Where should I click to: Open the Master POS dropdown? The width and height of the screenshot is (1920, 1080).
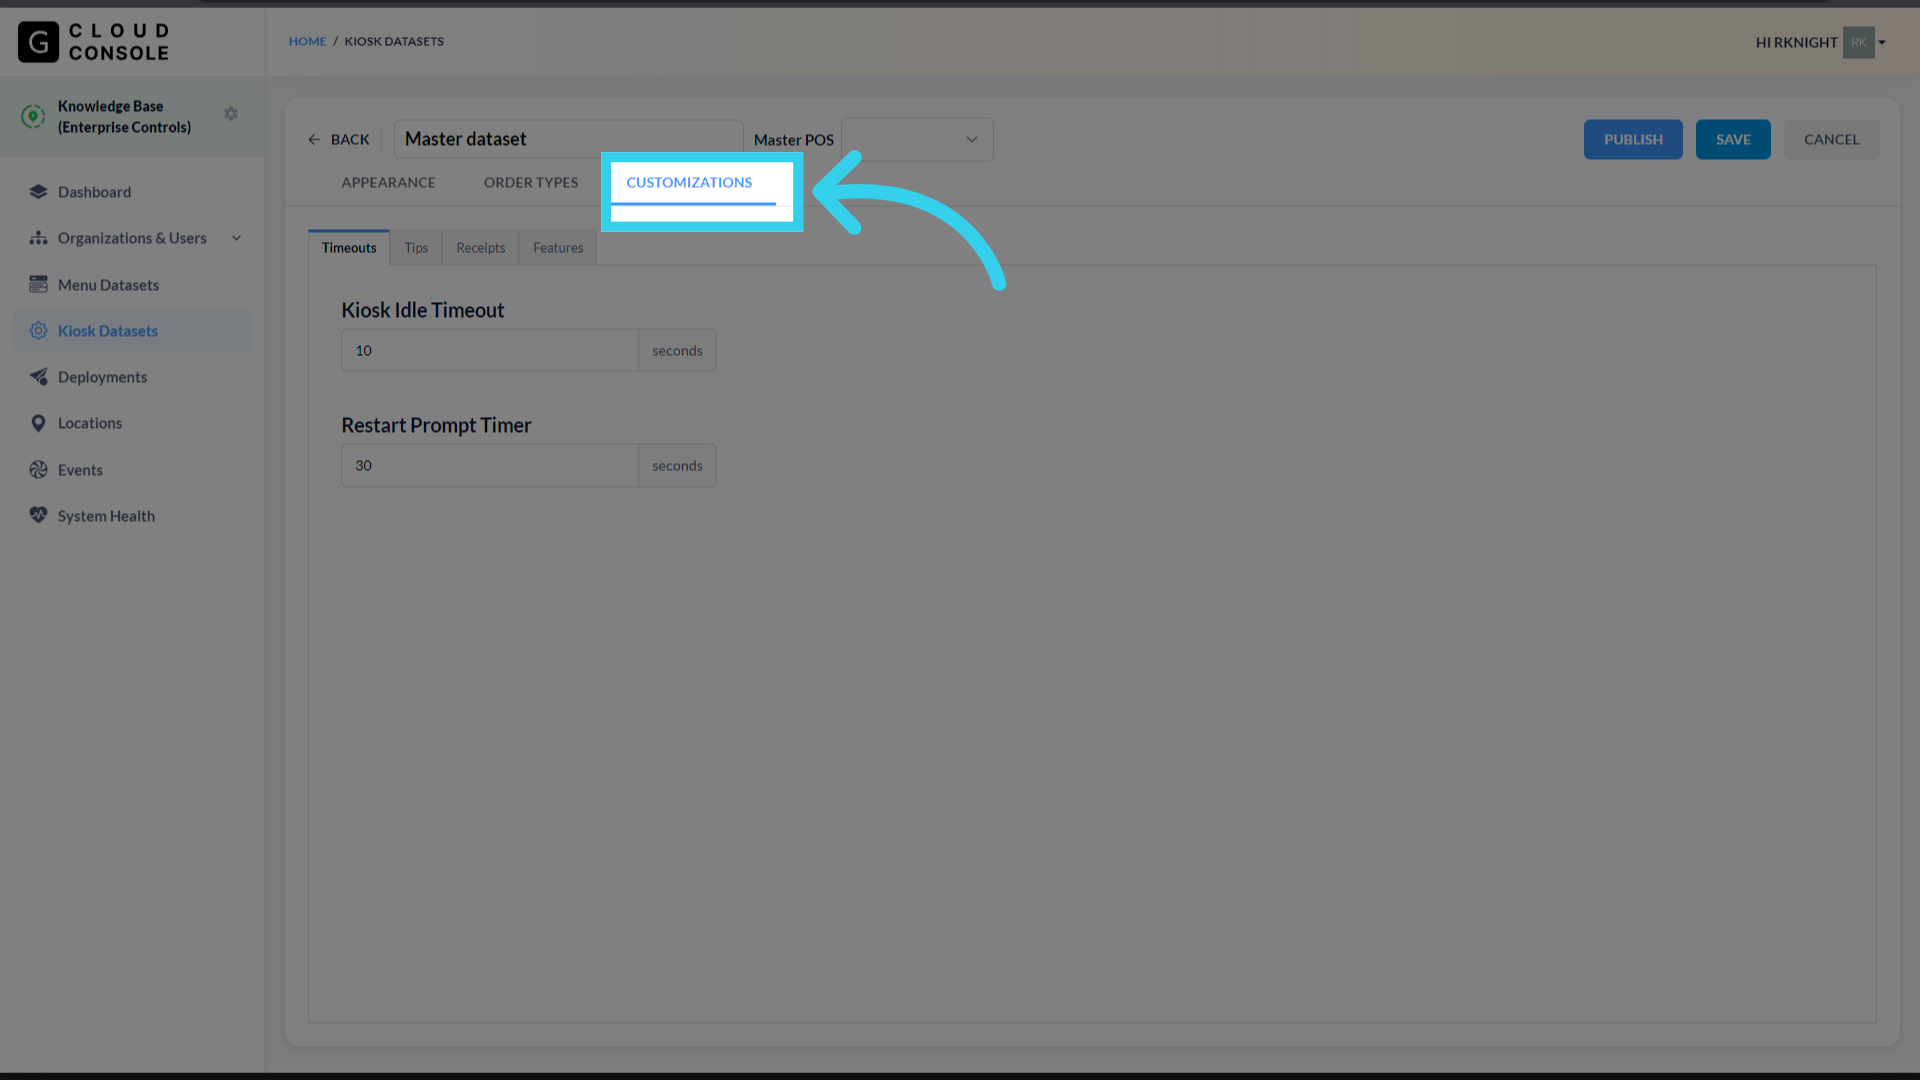pos(917,139)
